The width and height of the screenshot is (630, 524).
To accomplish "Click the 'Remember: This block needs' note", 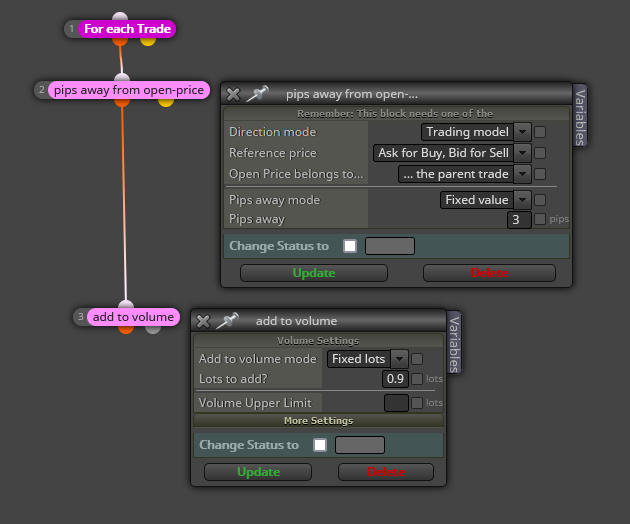I will tap(395, 114).
